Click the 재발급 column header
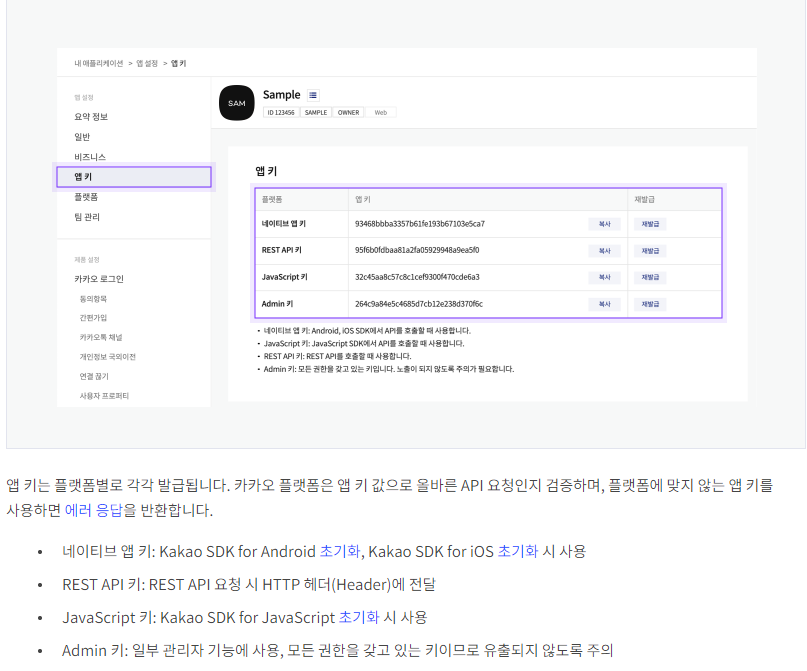Viewport: 807px width, 671px height. pyautogui.click(x=644, y=200)
